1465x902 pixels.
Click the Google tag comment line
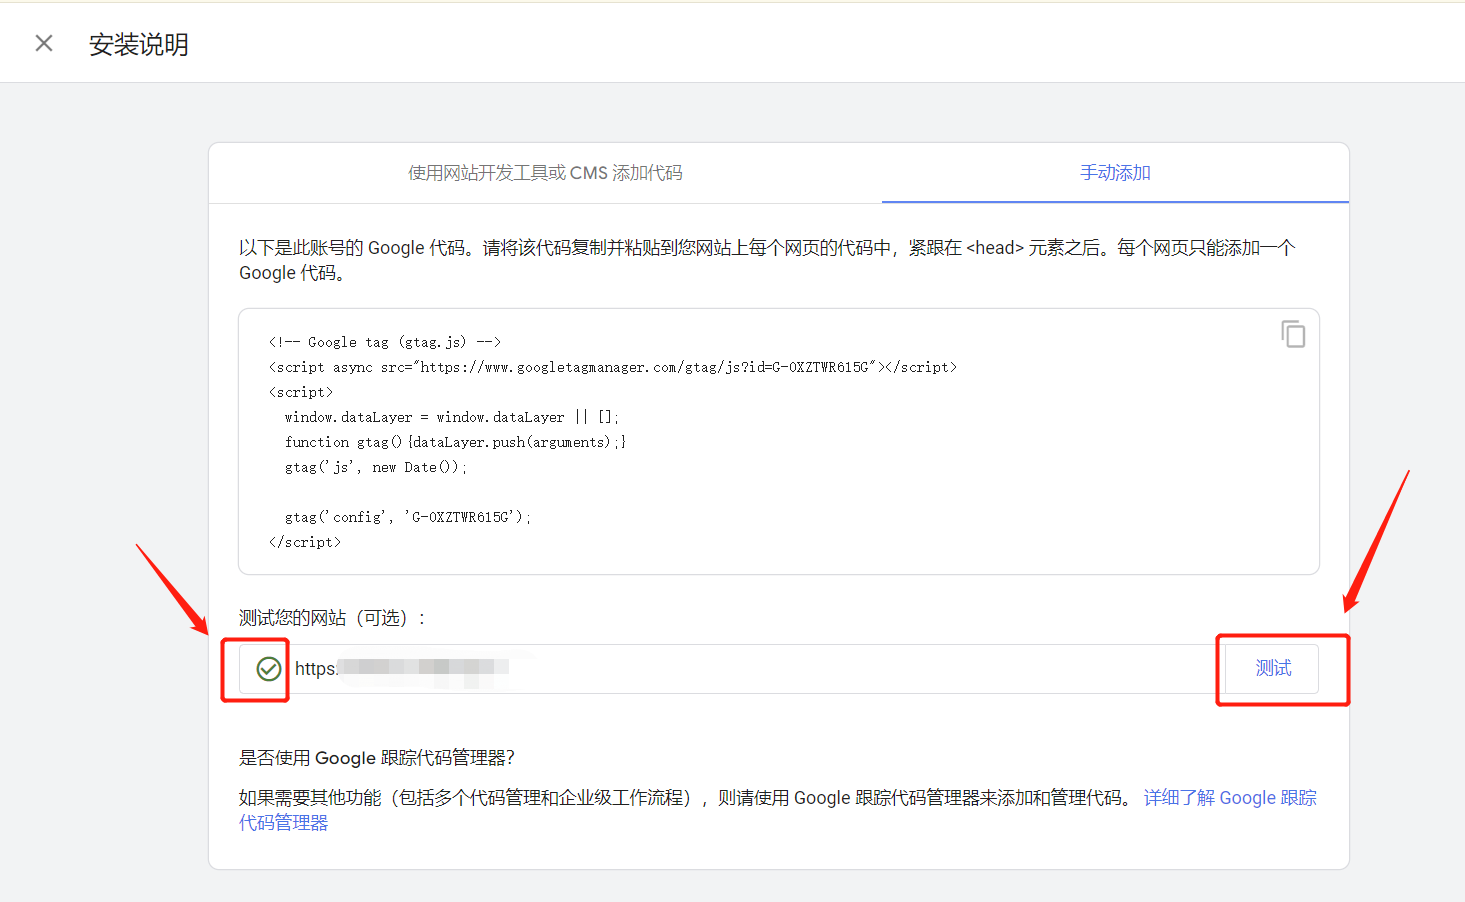pyautogui.click(x=385, y=342)
